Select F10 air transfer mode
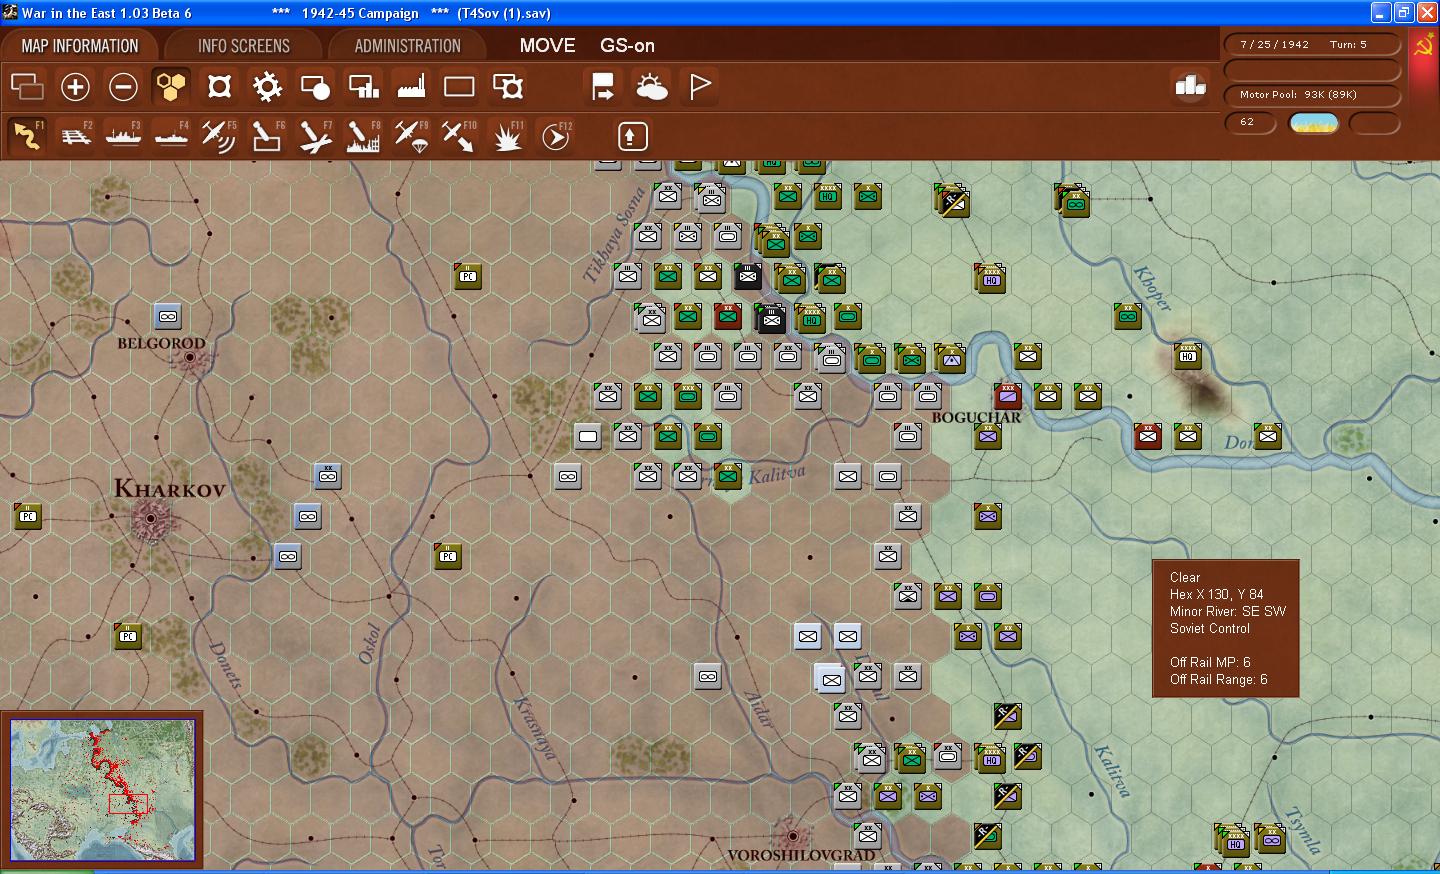This screenshot has height=874, width=1440. click(459, 136)
